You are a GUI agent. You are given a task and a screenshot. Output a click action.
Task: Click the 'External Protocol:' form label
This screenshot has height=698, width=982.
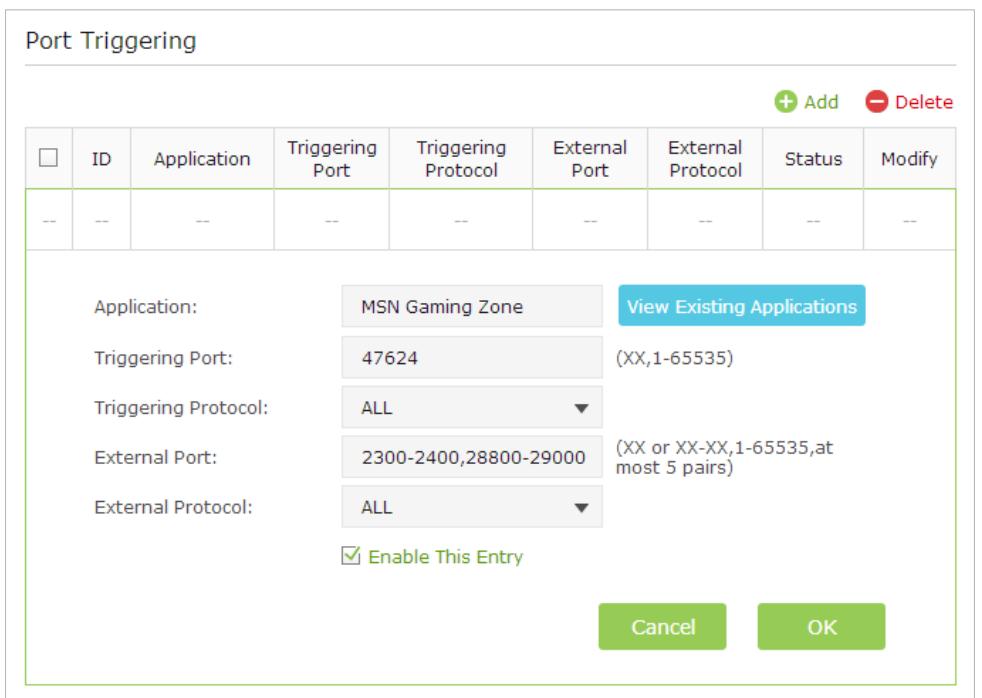pos(173,507)
